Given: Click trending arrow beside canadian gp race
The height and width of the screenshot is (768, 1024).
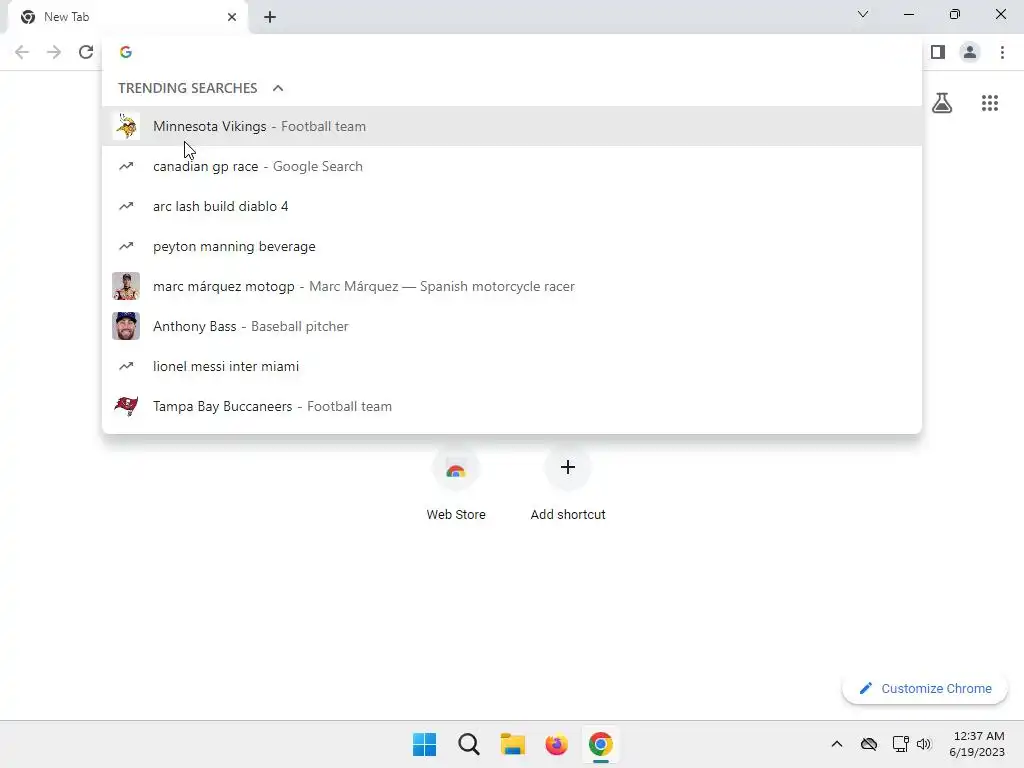Looking at the screenshot, I should coord(126,166).
